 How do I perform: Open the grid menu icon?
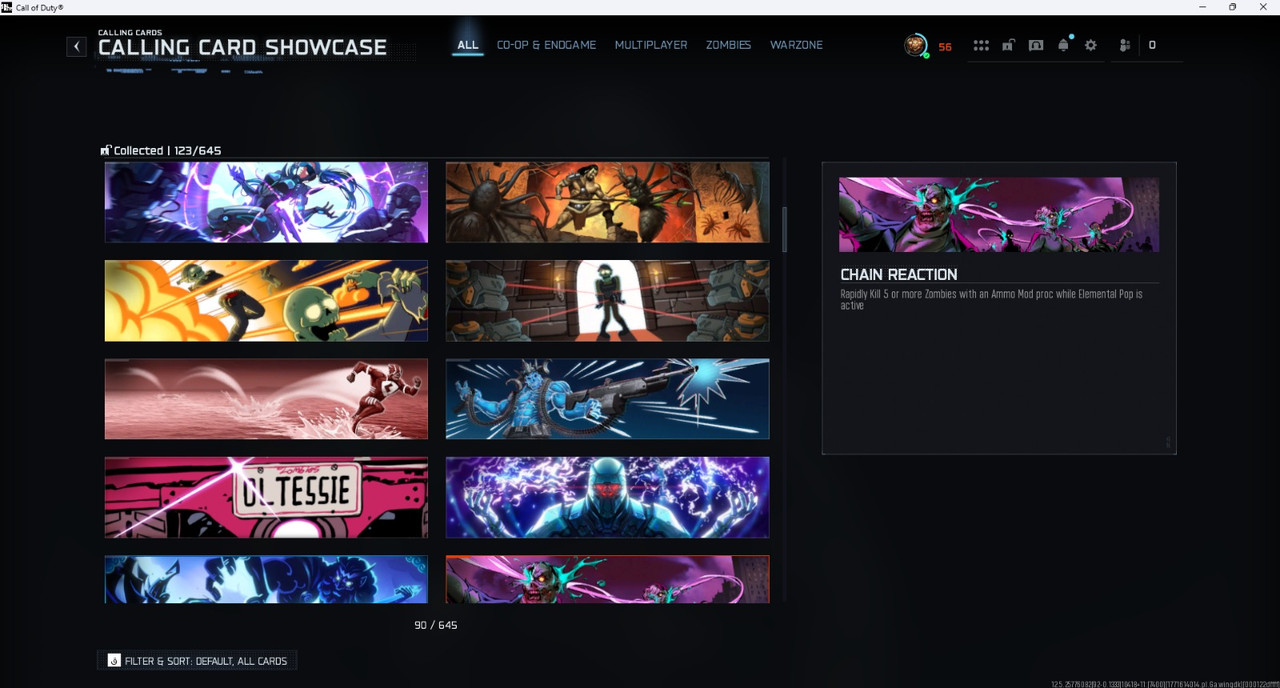[981, 46]
